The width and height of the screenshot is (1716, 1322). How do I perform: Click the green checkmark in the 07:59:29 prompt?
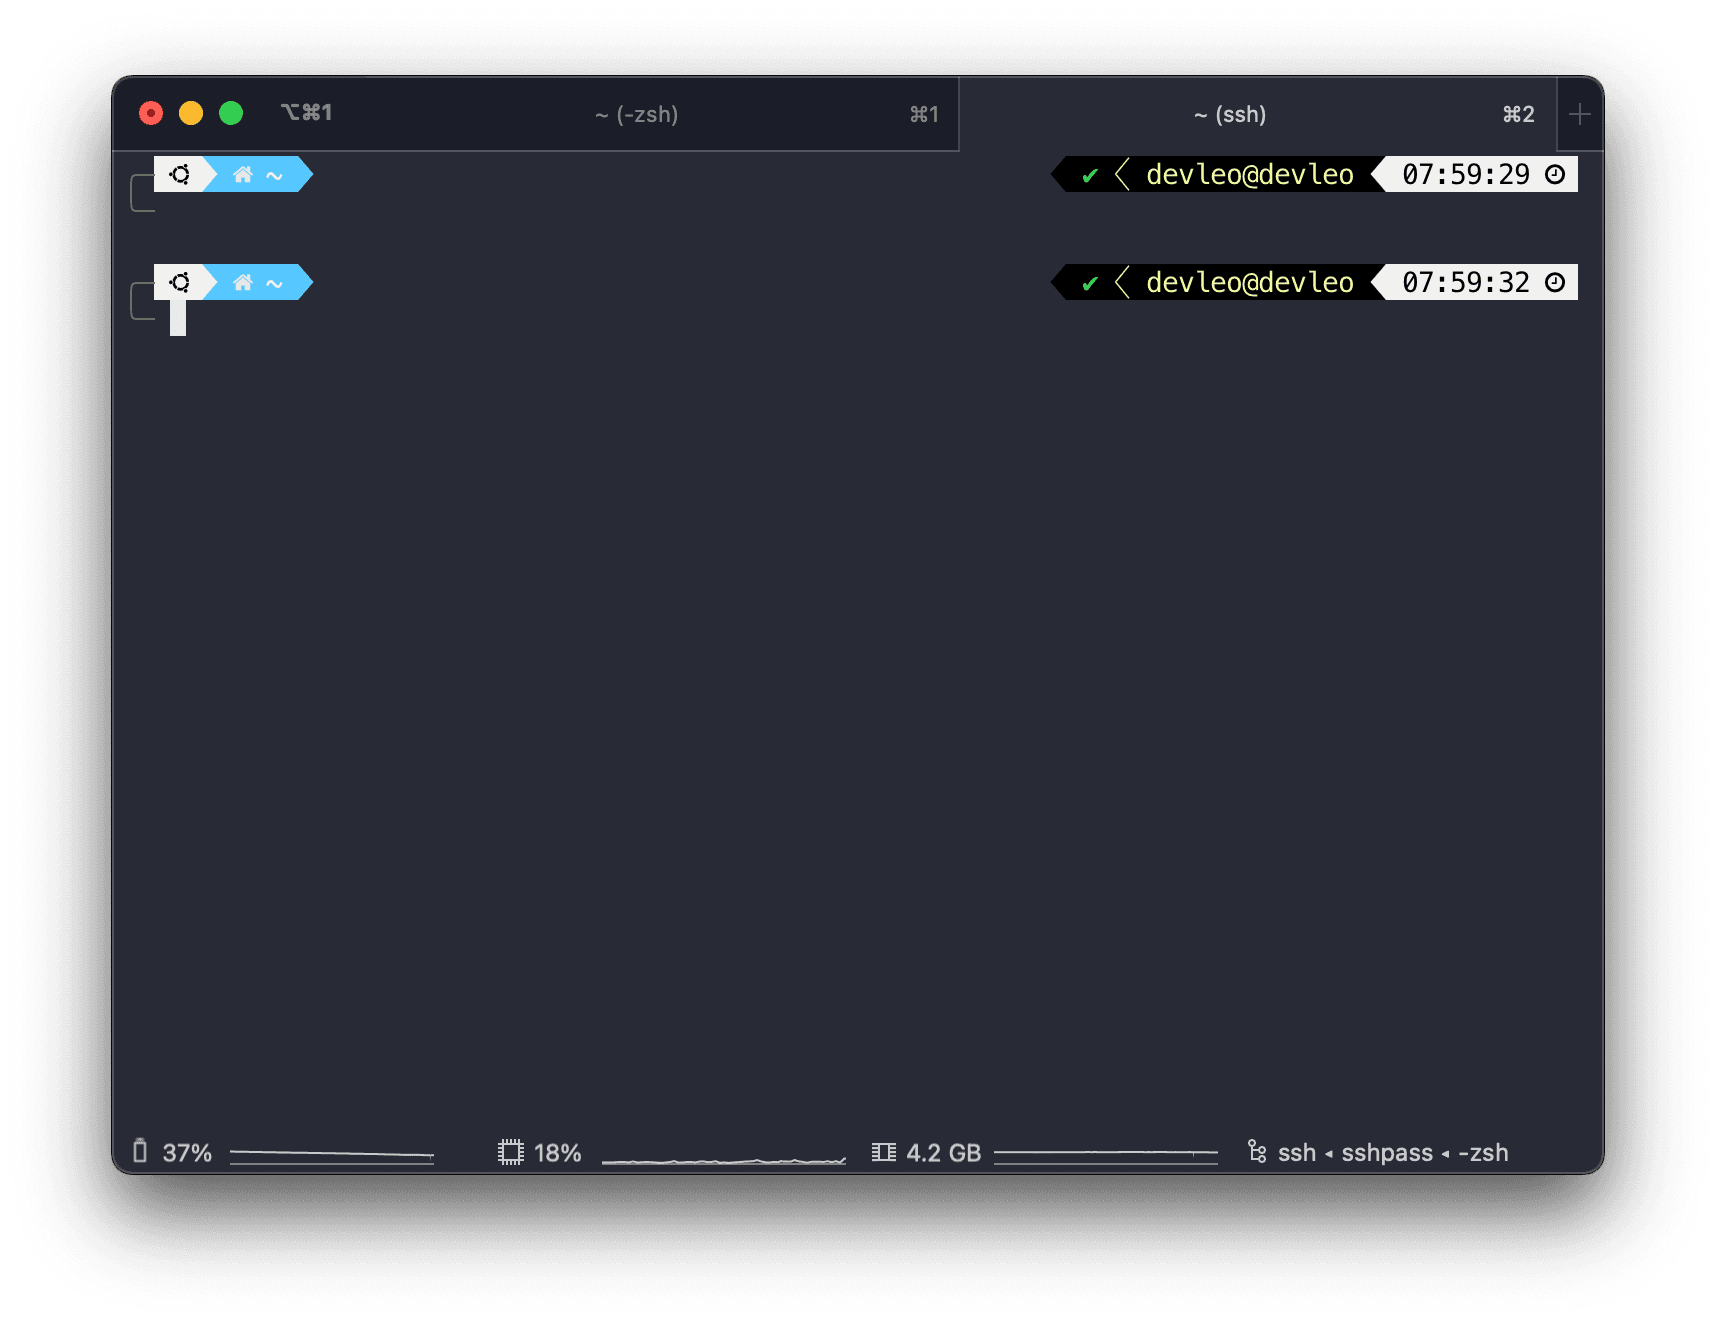[x=1090, y=176]
